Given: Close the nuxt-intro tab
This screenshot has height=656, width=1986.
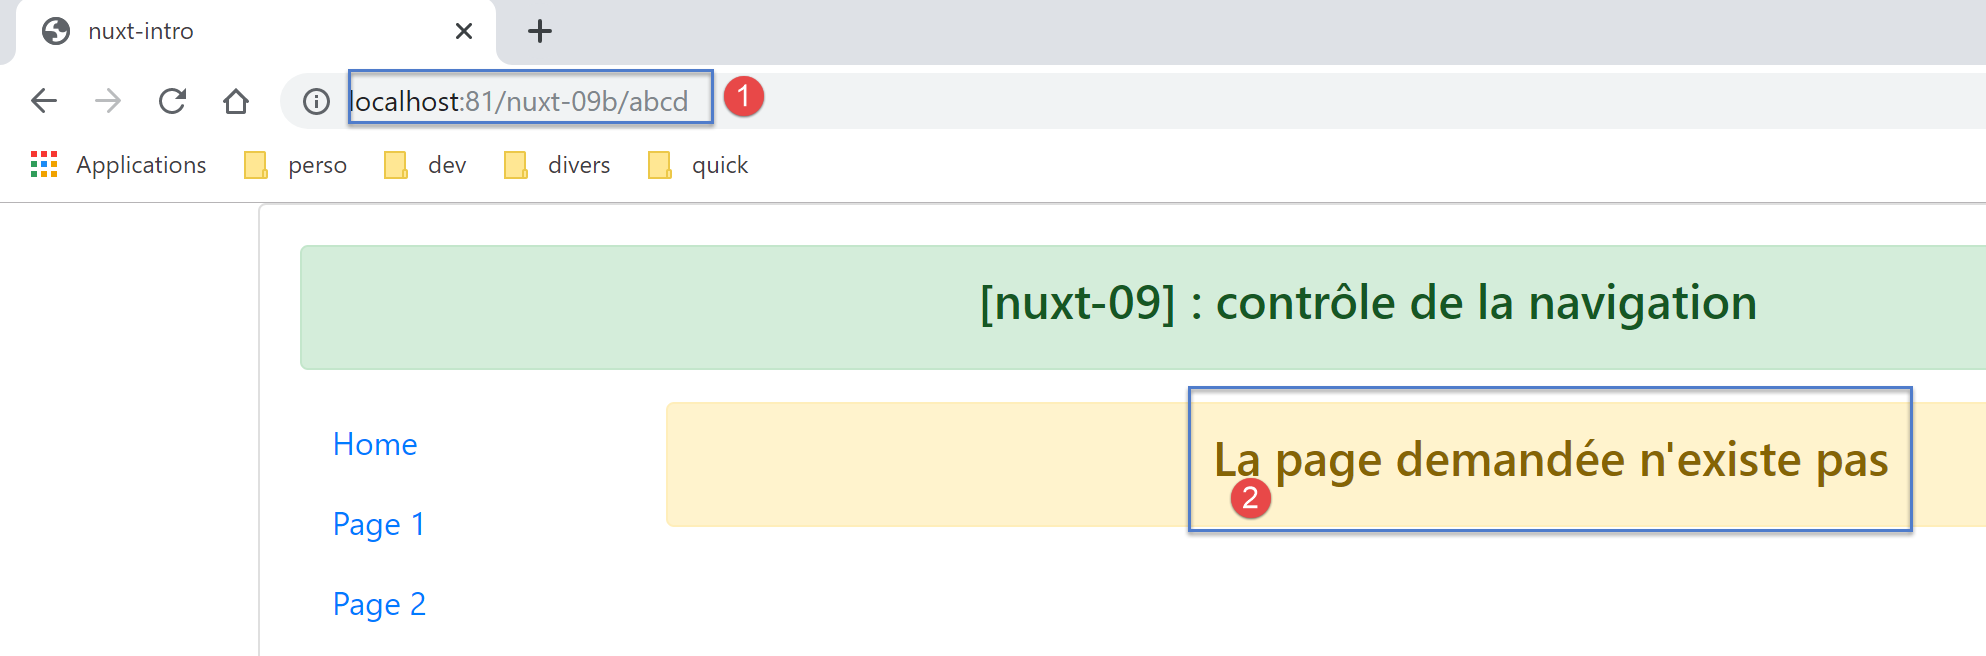Looking at the screenshot, I should (x=464, y=31).
